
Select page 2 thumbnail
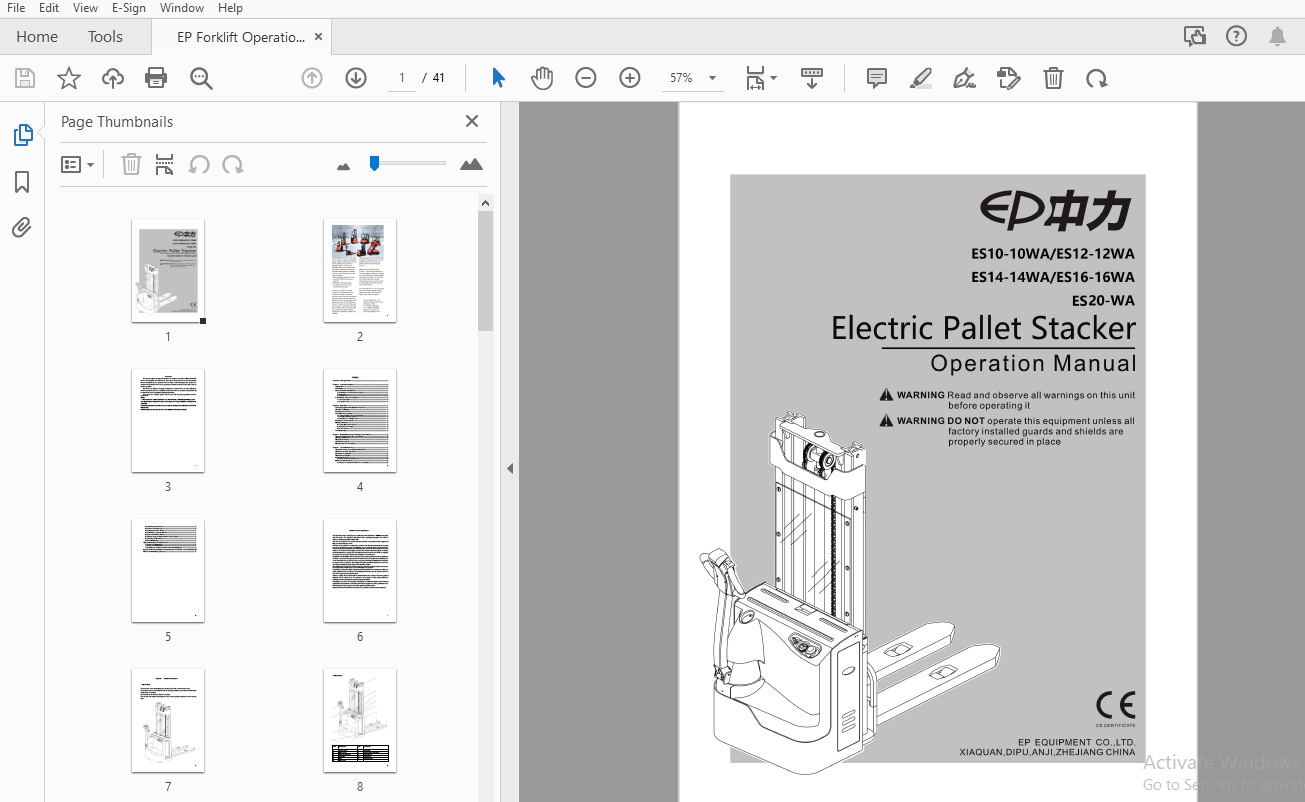[360, 271]
